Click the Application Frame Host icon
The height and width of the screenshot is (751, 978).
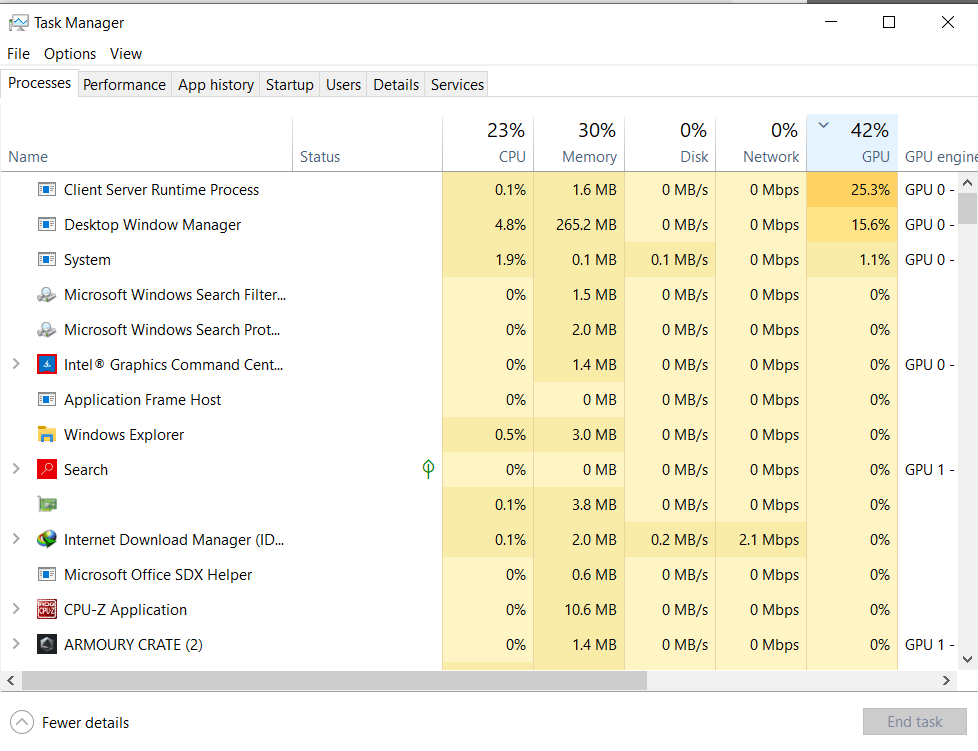click(47, 399)
